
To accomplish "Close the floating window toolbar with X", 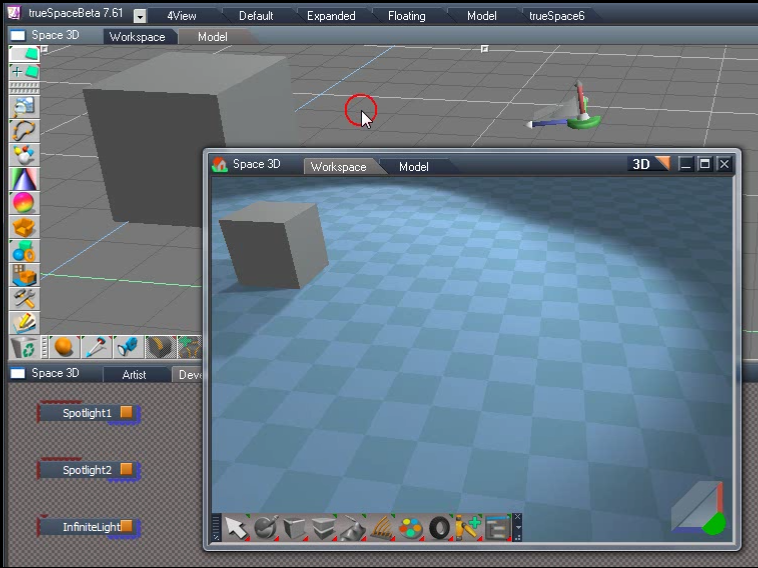I will pos(517,517).
